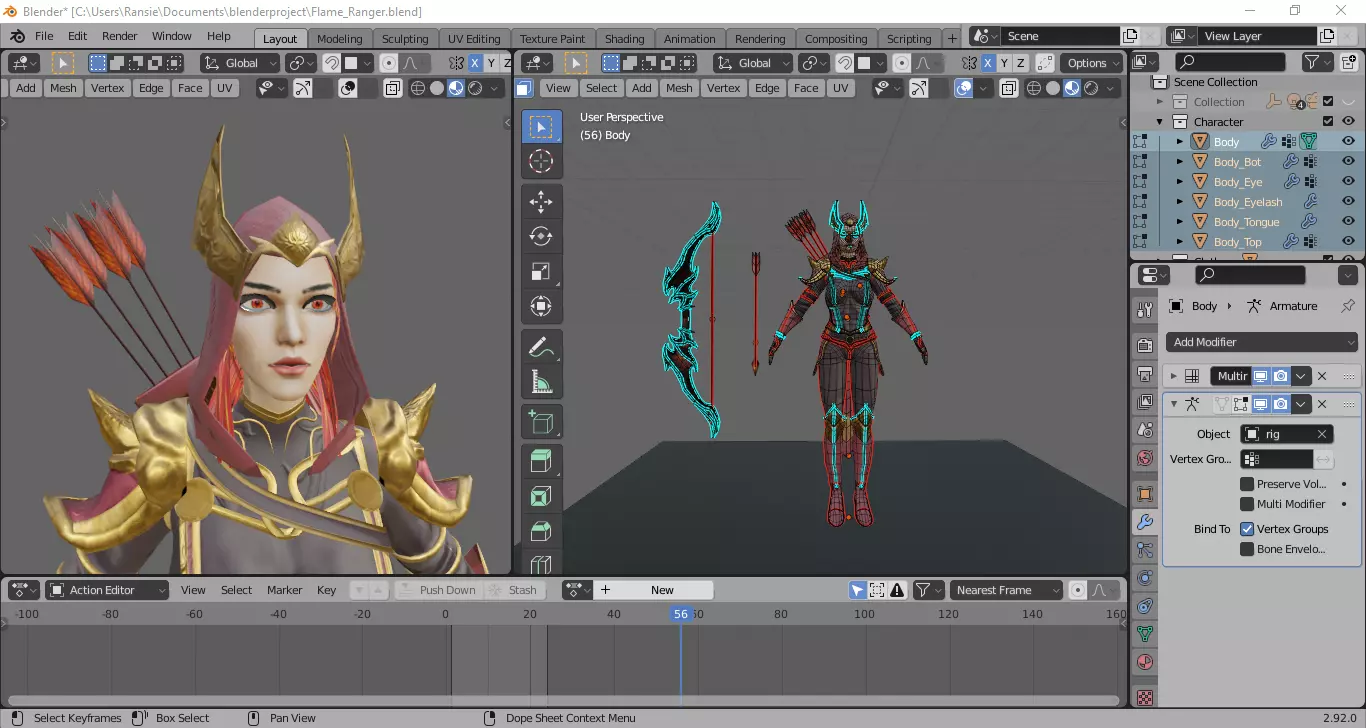
Task: Uncheck Vertex Groups under Bind To
Action: [x=1247, y=529]
